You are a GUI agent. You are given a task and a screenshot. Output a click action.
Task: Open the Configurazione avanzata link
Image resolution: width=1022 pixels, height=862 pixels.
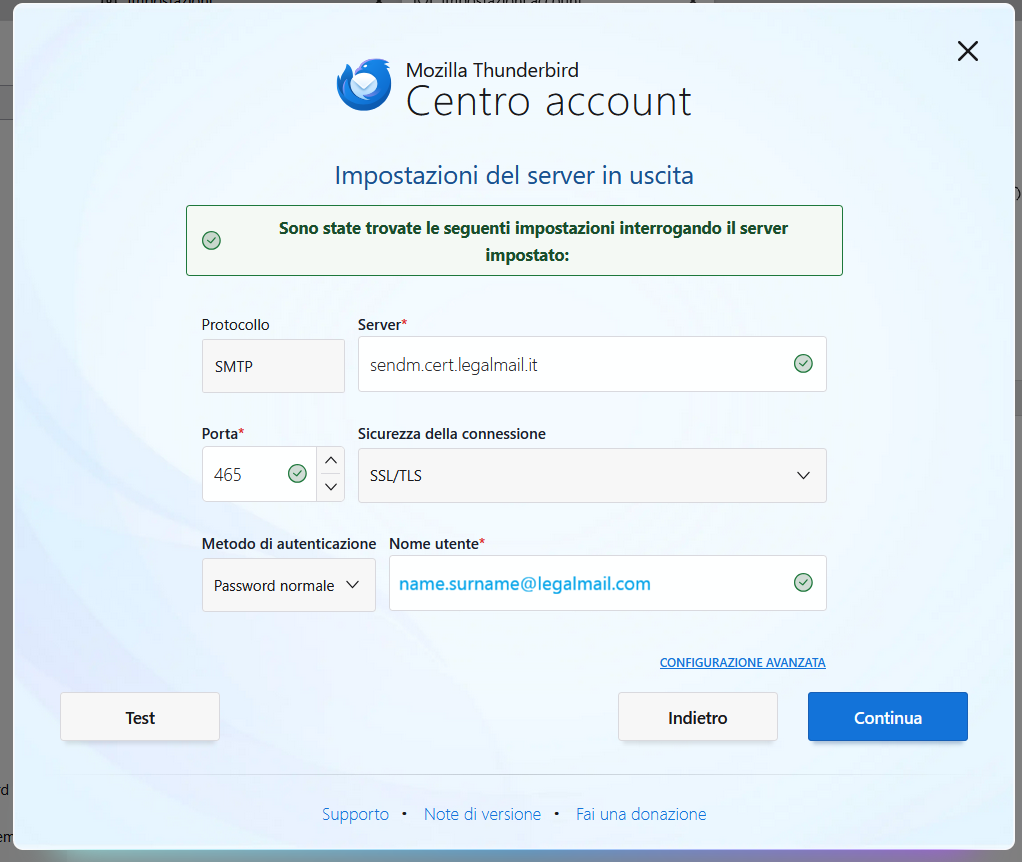pyautogui.click(x=742, y=663)
